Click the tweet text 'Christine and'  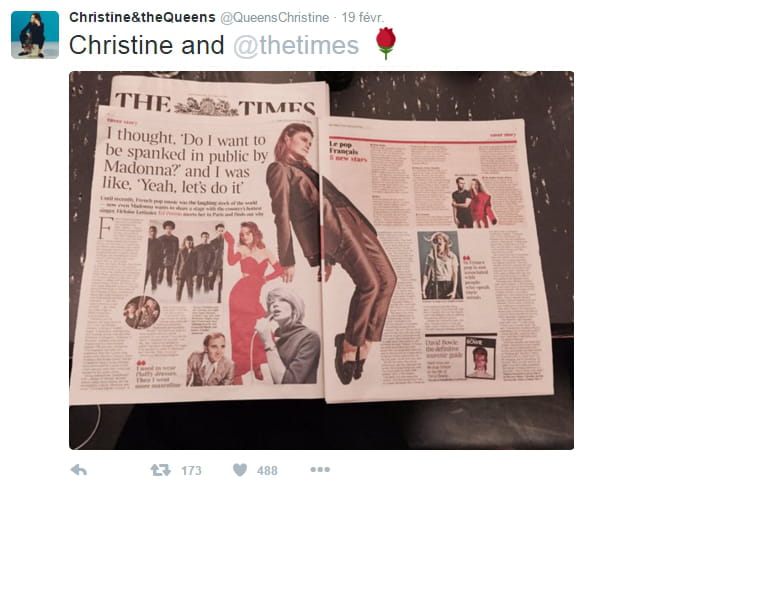(x=146, y=46)
